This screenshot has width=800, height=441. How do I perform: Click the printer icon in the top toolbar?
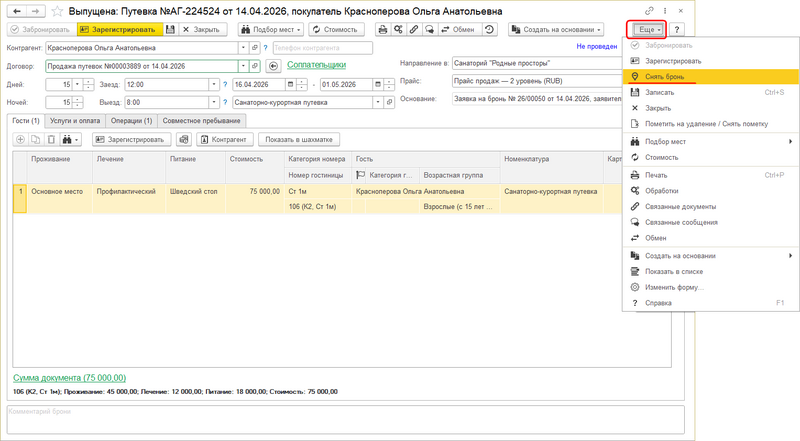(x=382, y=30)
